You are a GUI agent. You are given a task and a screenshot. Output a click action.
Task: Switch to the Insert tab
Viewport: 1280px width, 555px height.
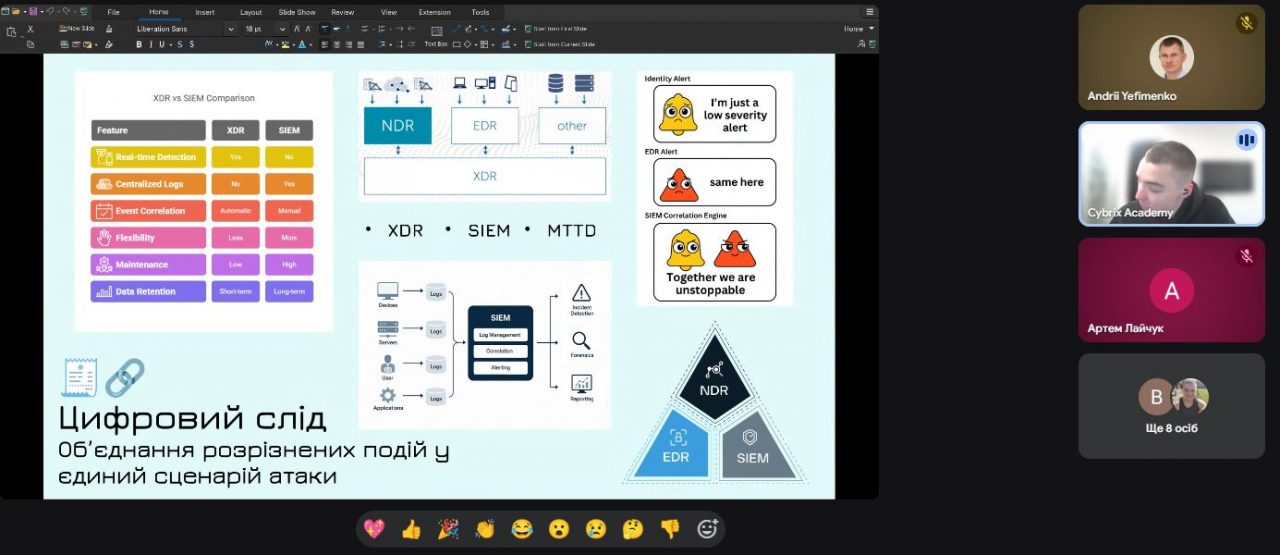[x=205, y=12]
